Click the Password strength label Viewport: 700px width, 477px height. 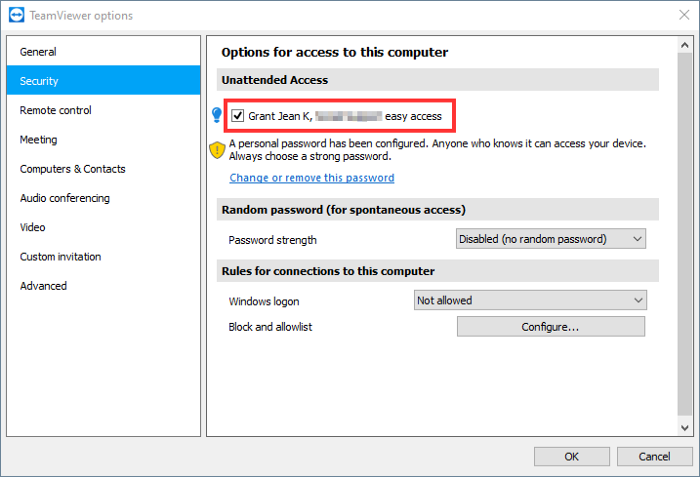pyautogui.click(x=272, y=240)
